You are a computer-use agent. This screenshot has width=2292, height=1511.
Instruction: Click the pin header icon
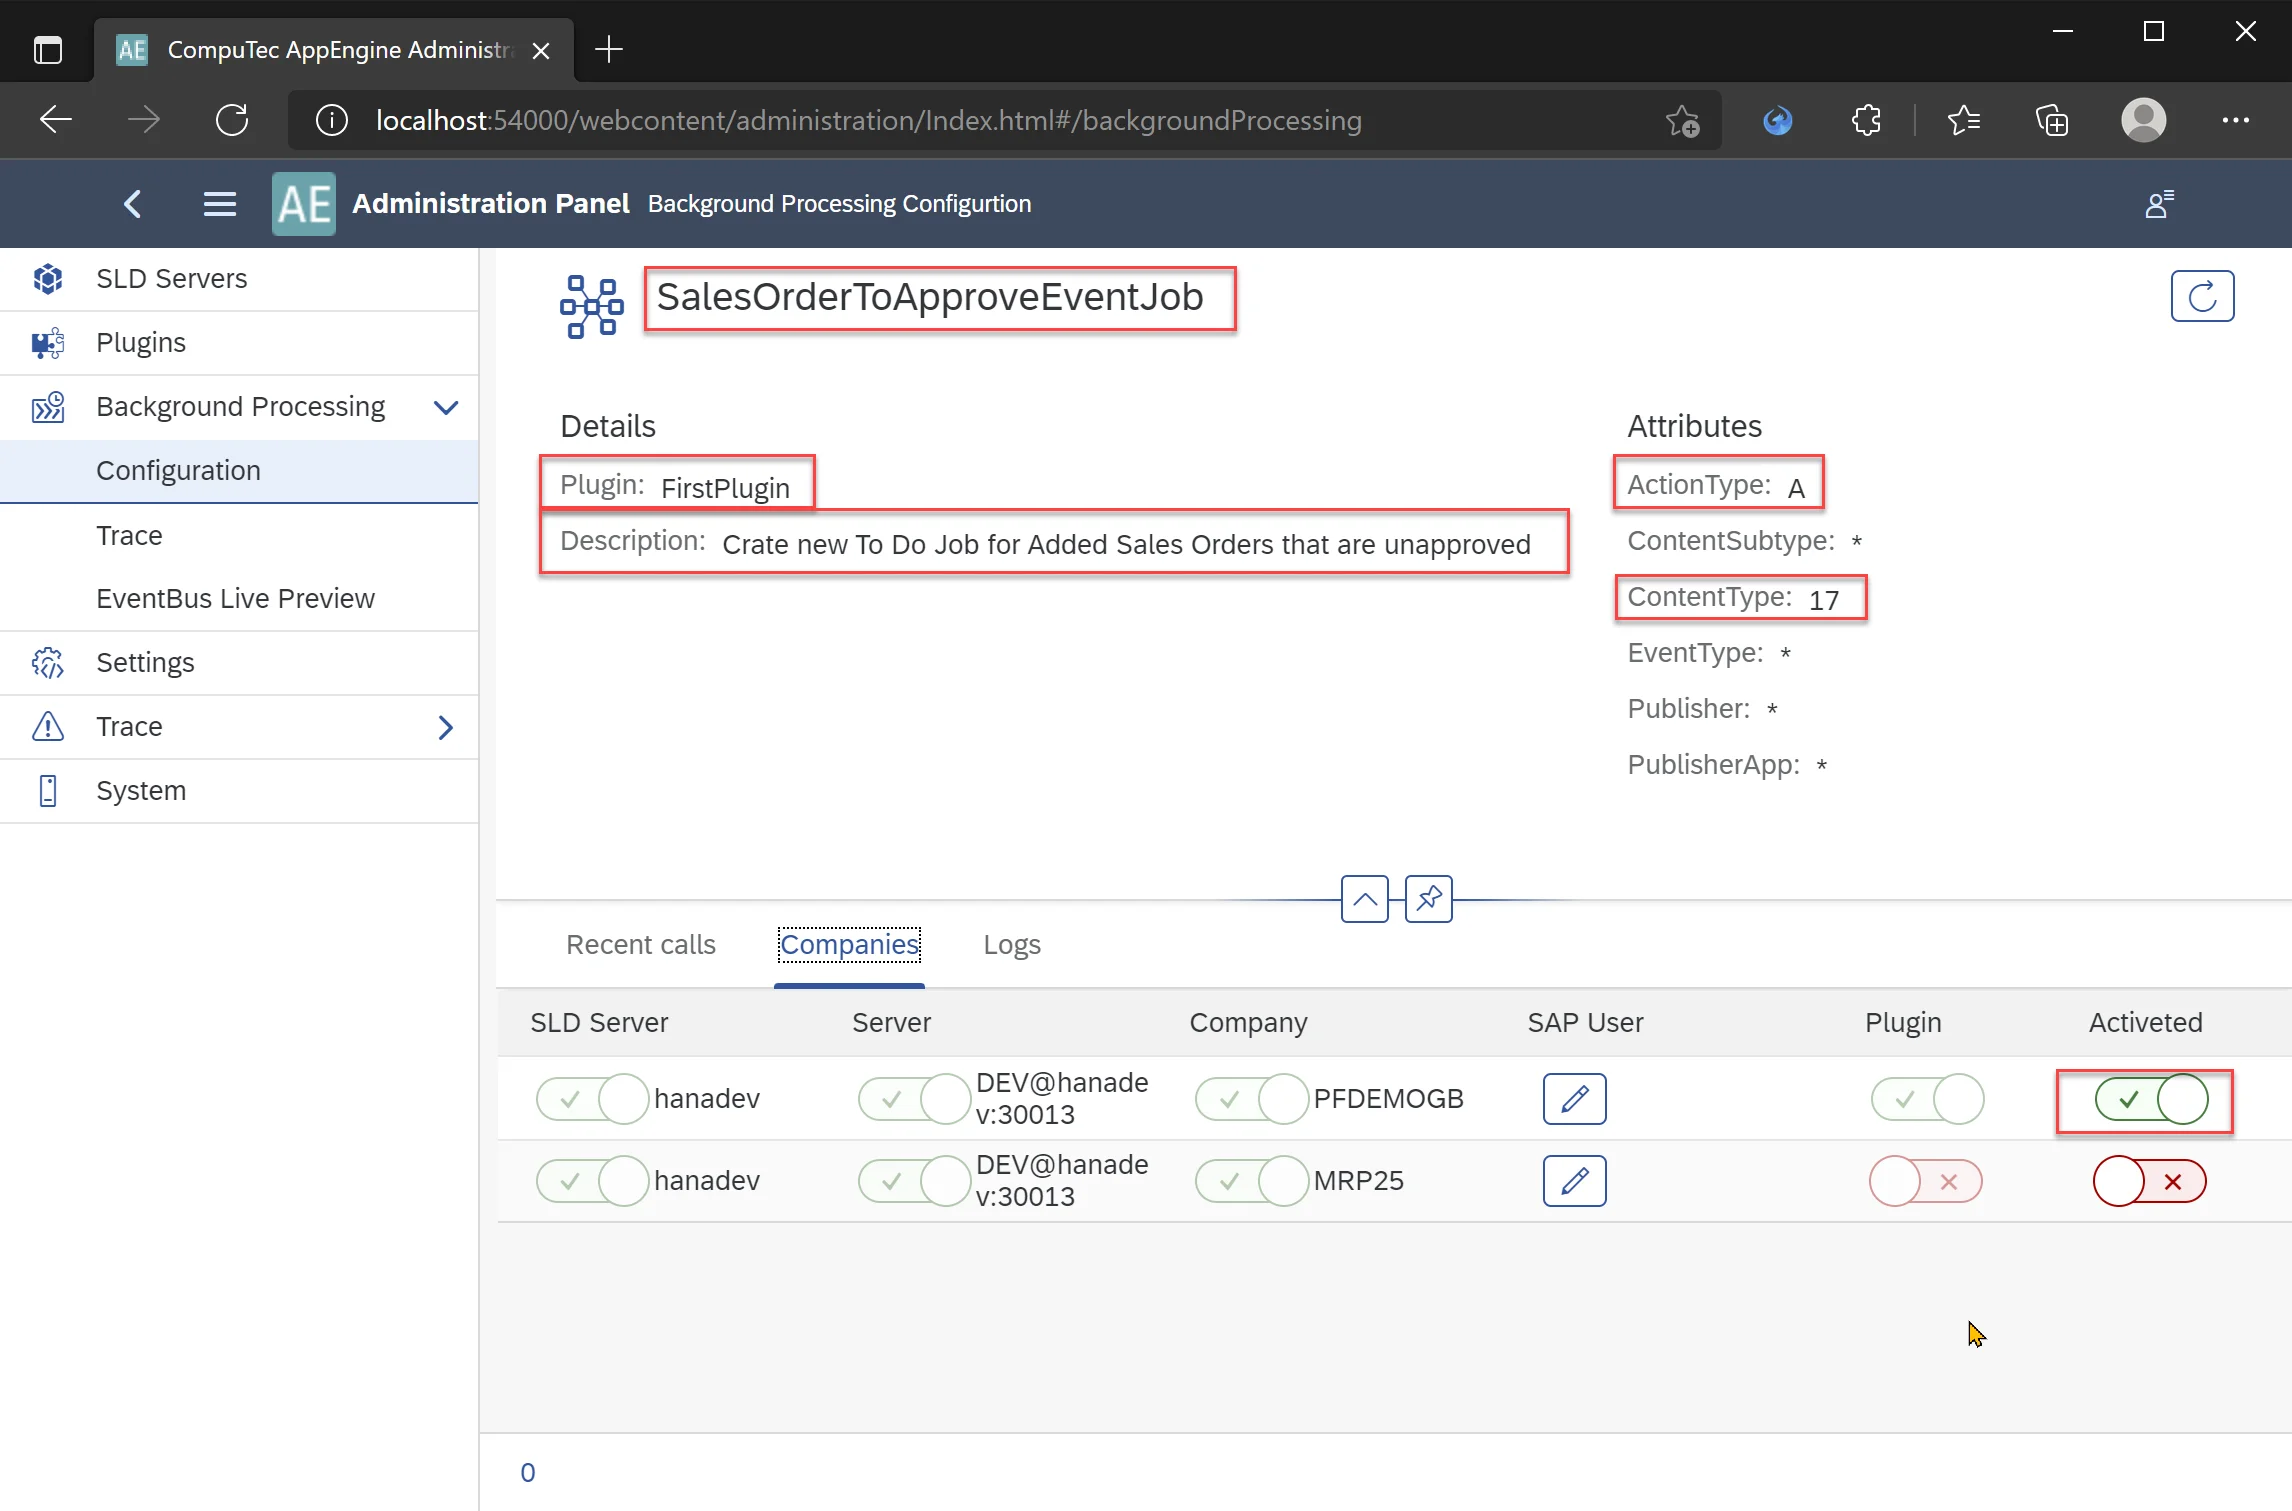pyautogui.click(x=1428, y=898)
